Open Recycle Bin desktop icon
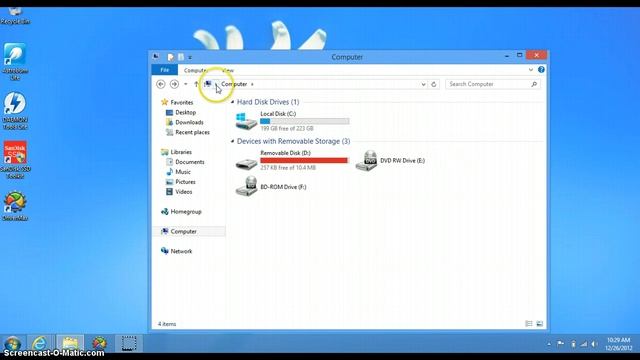 [15, 16]
